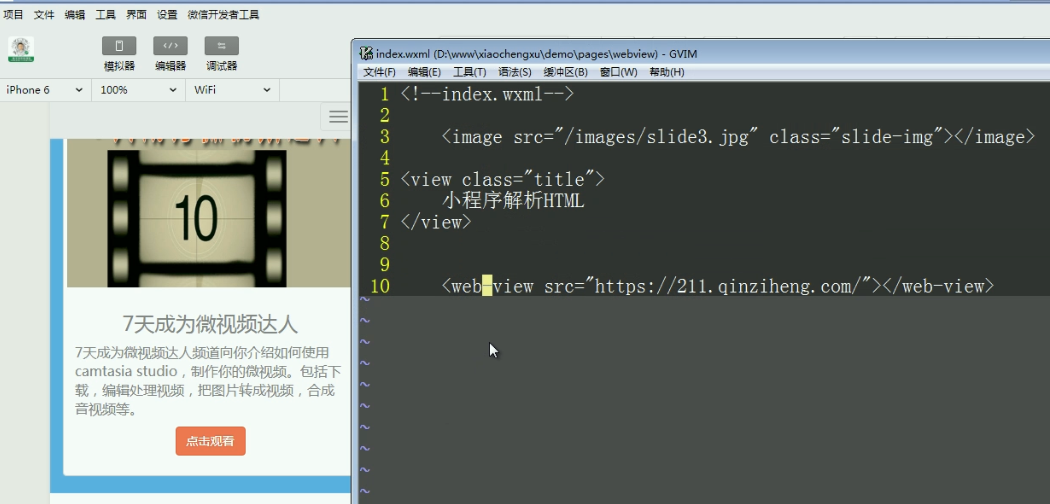Open the 界面 menu
This screenshot has height=504, width=1050.
tap(137, 14)
